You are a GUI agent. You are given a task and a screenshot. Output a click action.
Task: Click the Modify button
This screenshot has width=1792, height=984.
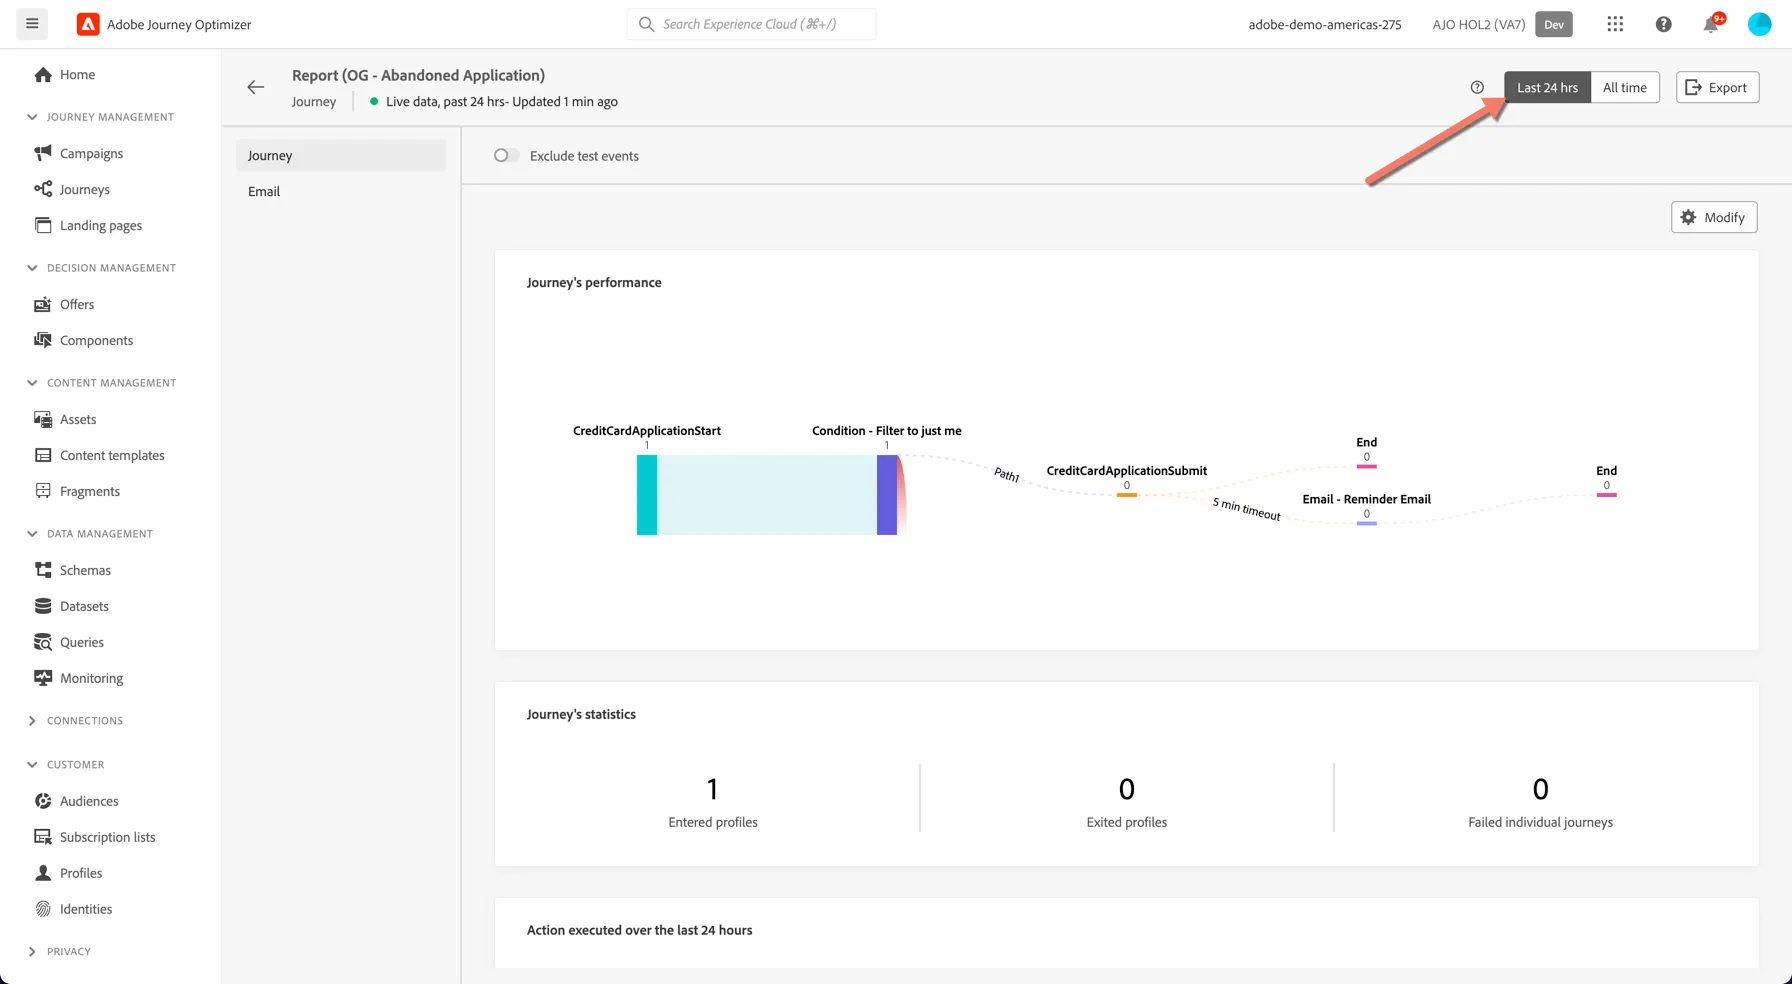click(x=1714, y=217)
